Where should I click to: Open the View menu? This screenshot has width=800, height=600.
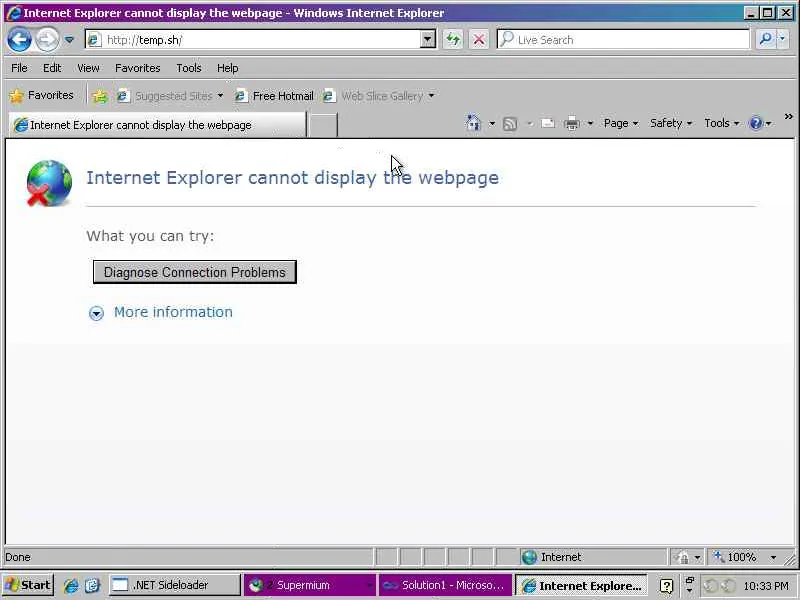88,68
